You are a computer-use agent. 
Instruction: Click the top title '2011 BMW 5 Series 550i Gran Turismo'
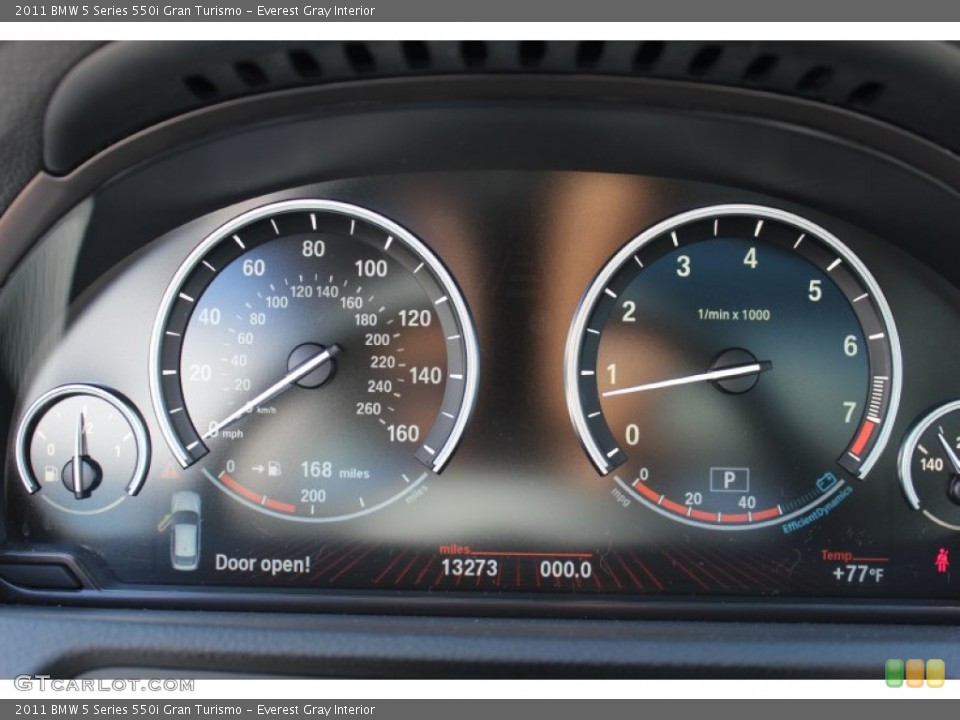click(128, 10)
